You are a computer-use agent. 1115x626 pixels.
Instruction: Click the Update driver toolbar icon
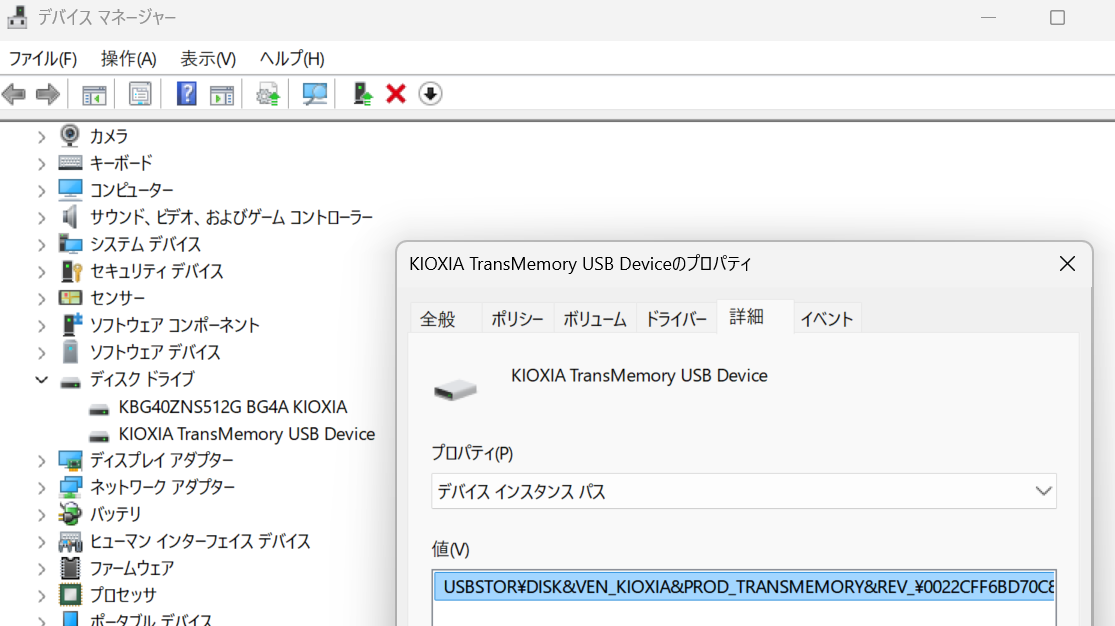268,94
